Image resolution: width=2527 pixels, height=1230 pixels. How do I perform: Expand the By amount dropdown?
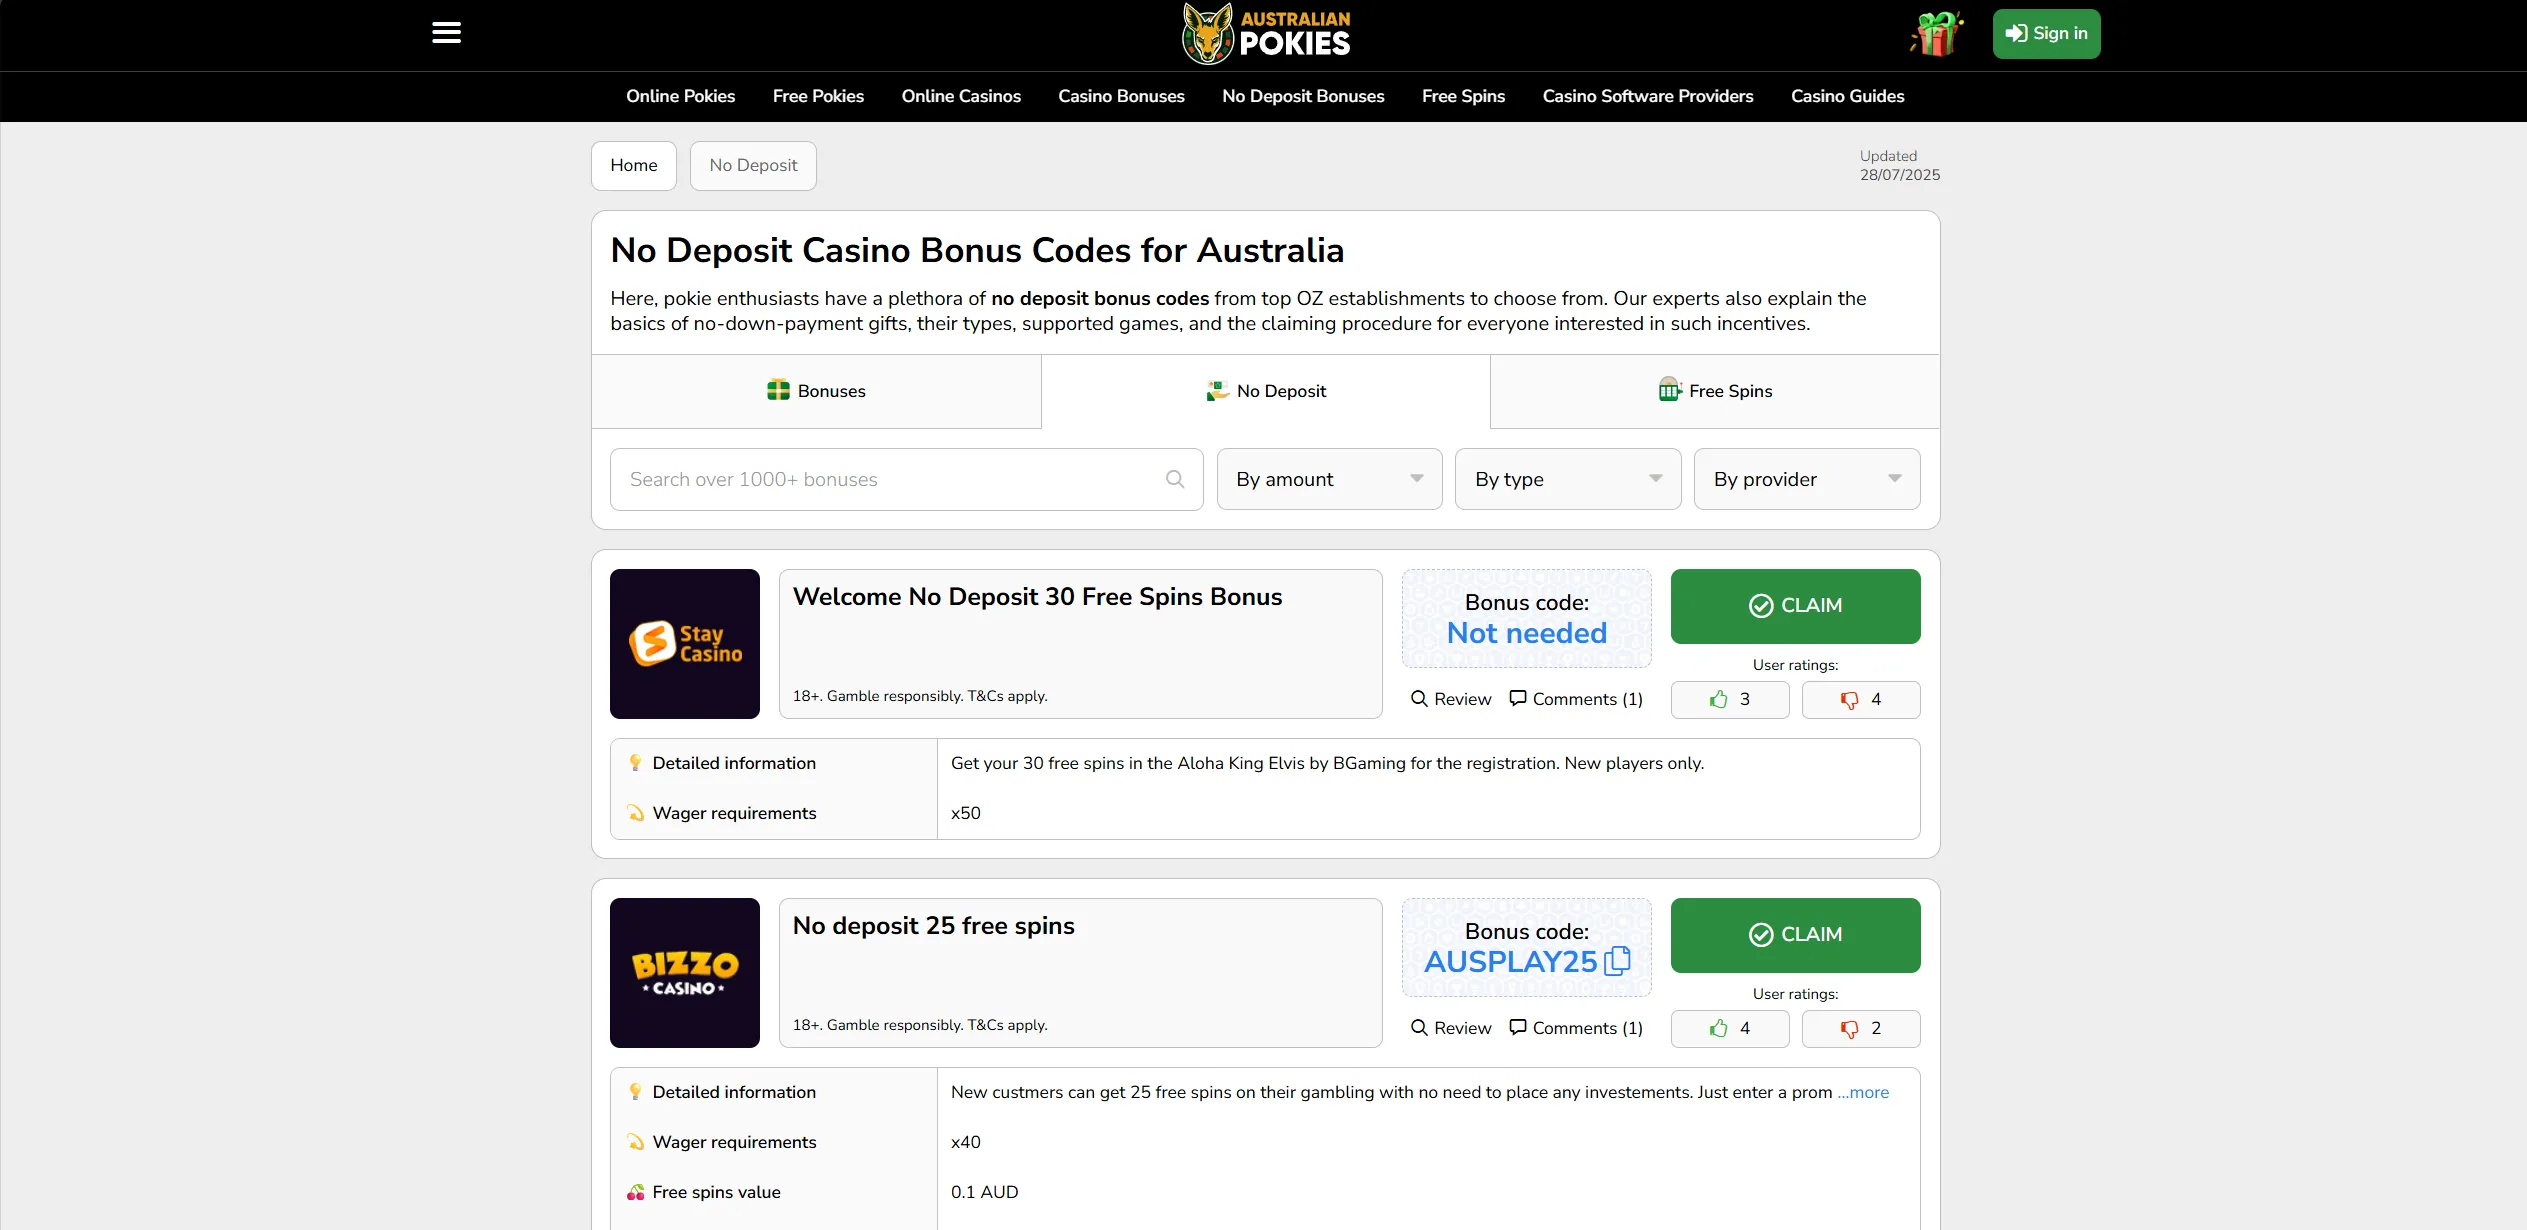coord(1329,480)
